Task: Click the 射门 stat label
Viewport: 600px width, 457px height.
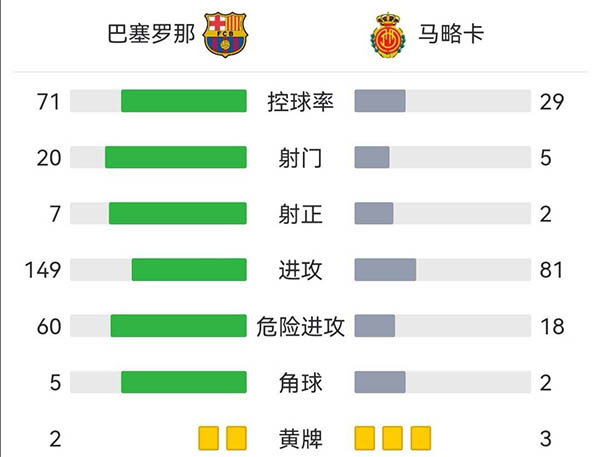Action: pos(300,157)
